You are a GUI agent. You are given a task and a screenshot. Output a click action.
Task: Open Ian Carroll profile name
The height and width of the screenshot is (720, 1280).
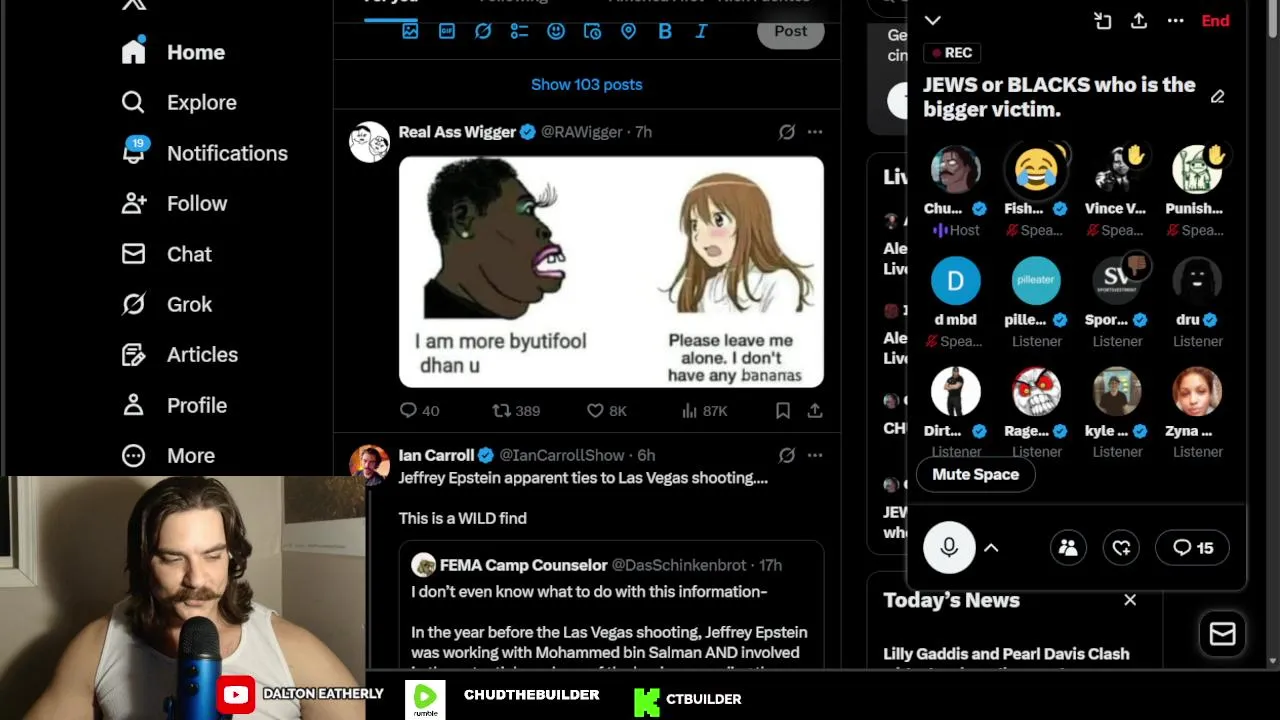click(436, 455)
